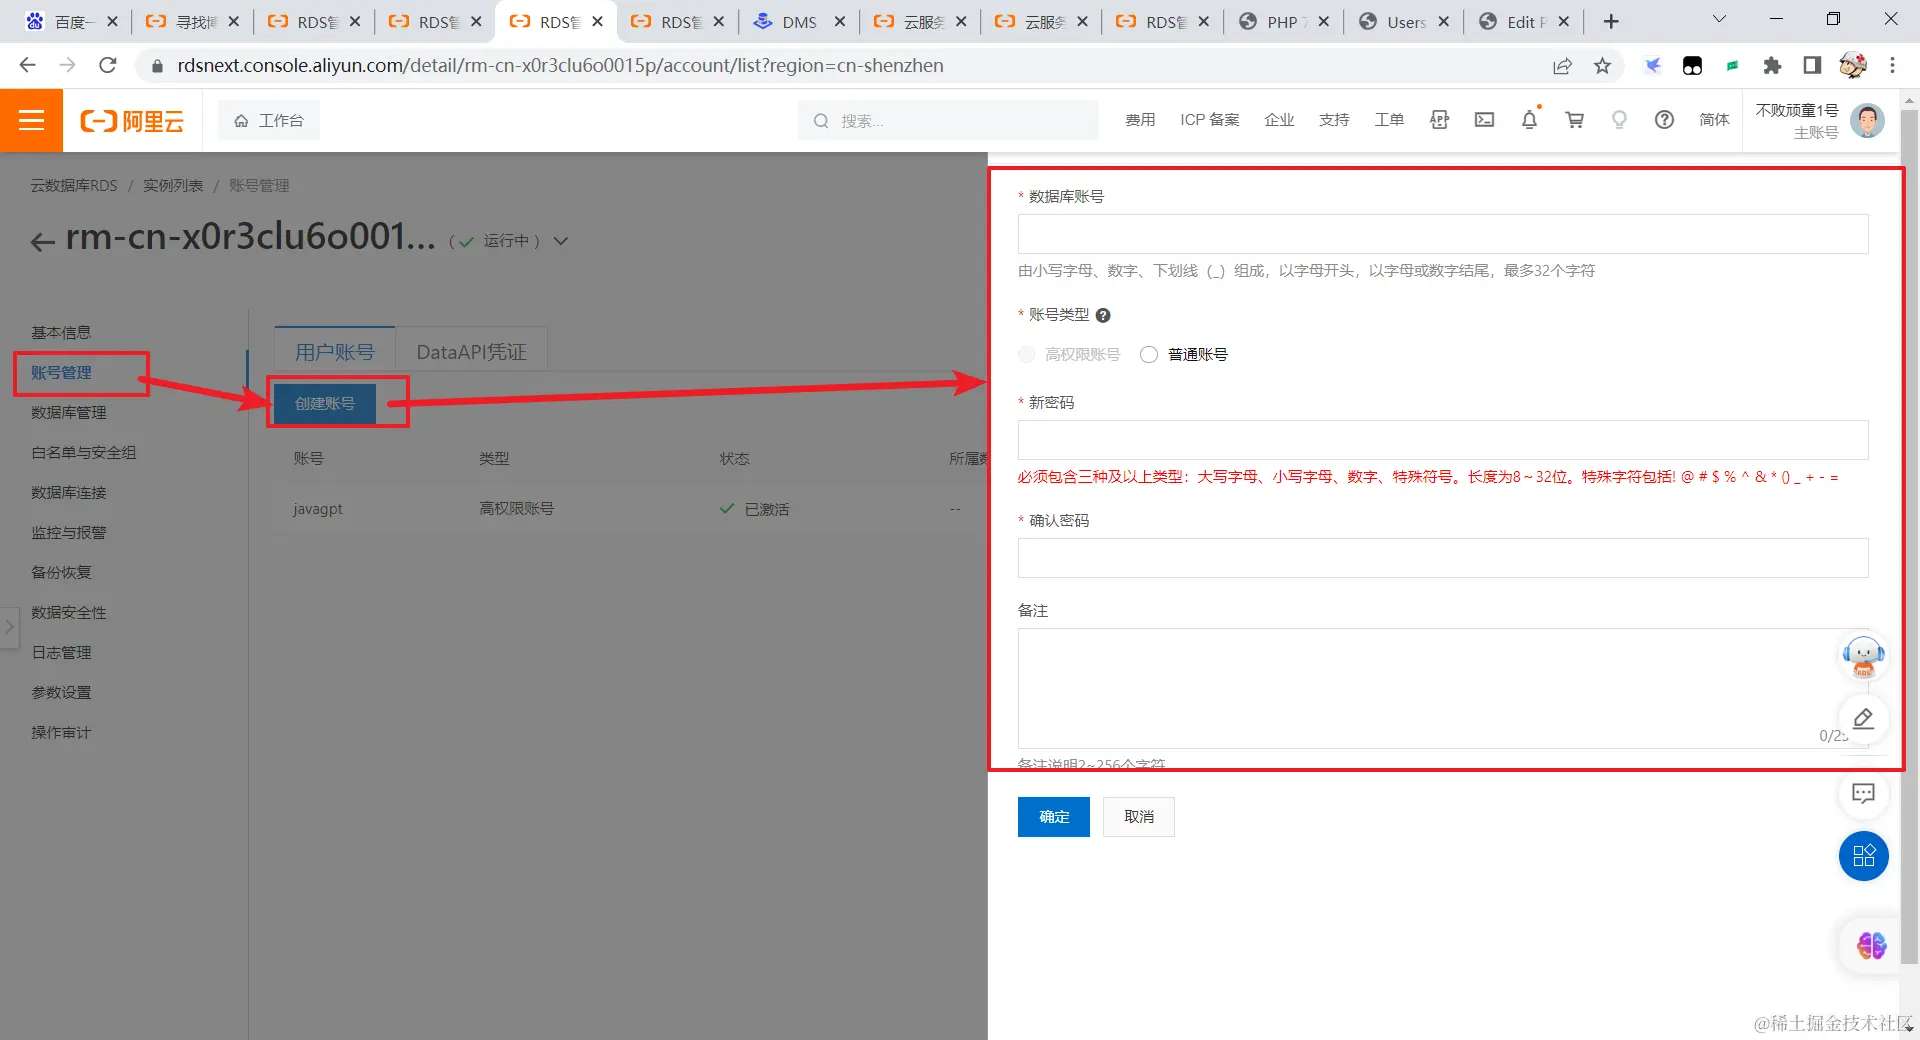Screen dimensions: 1920x1040
Task: Switch to the DMS browser tab
Action: [798, 21]
